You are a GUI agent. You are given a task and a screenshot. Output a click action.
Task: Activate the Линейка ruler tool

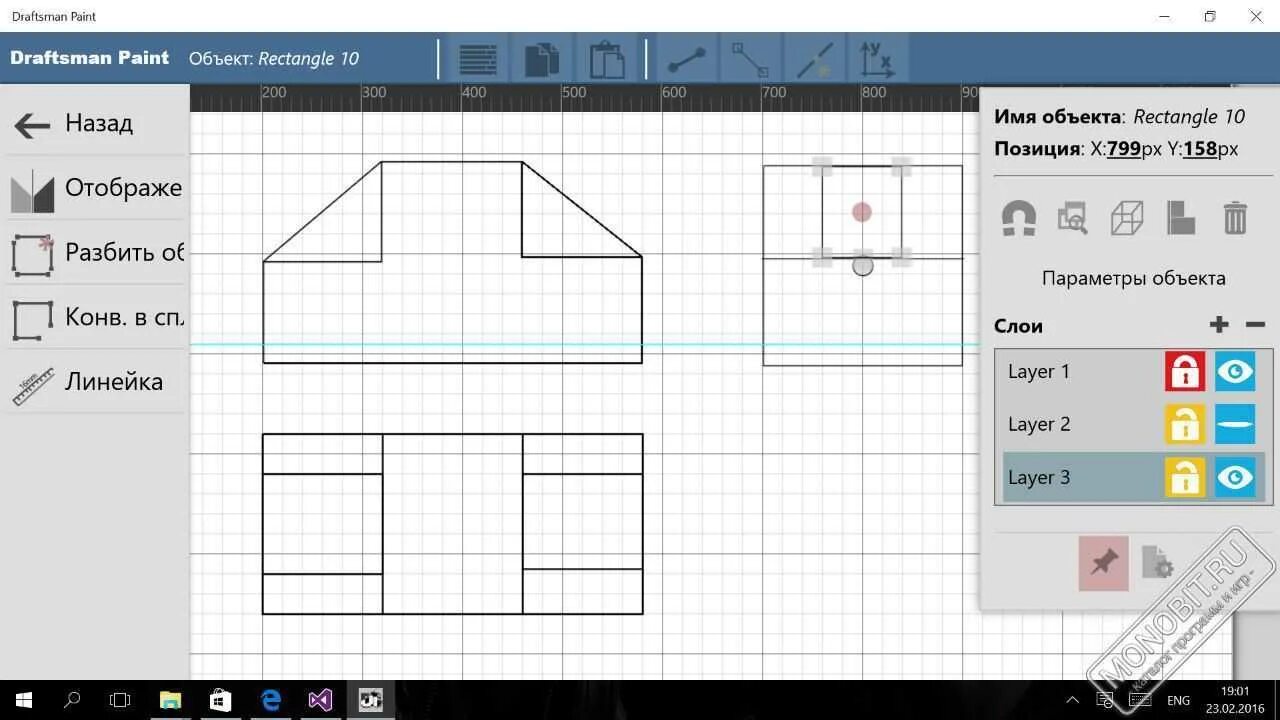pos(97,382)
